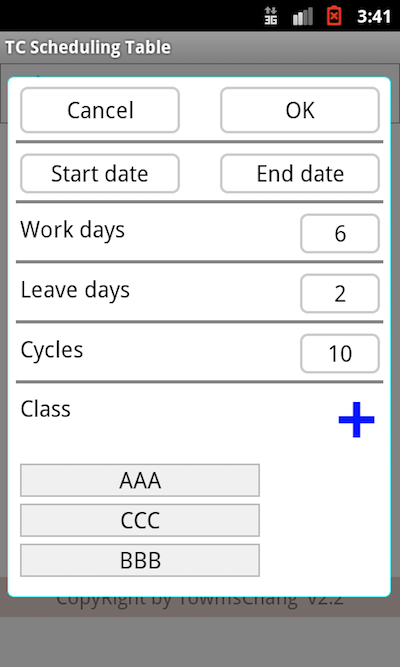The height and width of the screenshot is (667, 400).
Task: Tap the signal strength icon
Action: pyautogui.click(x=303, y=17)
